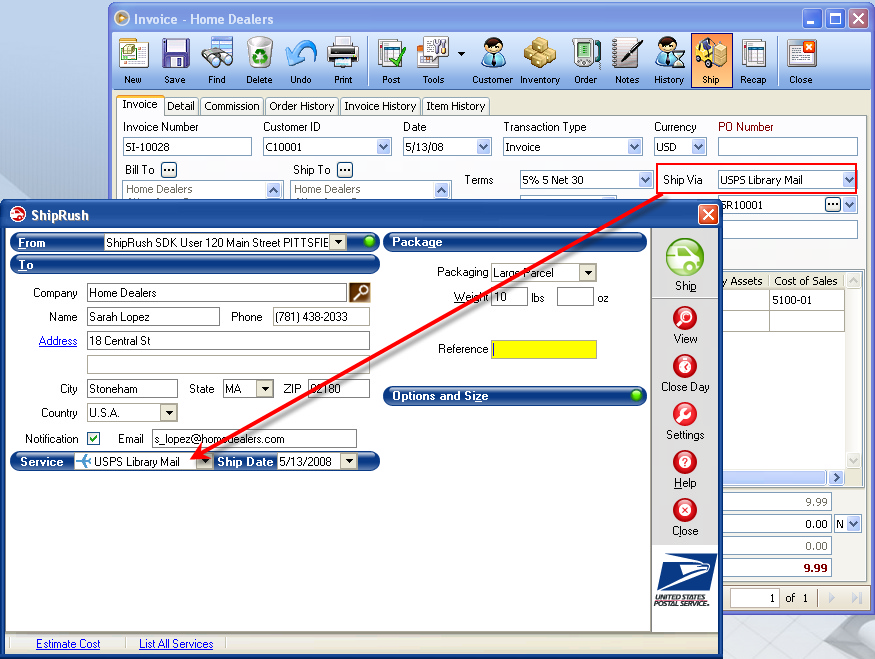Viewport: 875px width, 659px height.
Task: Show History from the toolbar
Action: pos(669,60)
